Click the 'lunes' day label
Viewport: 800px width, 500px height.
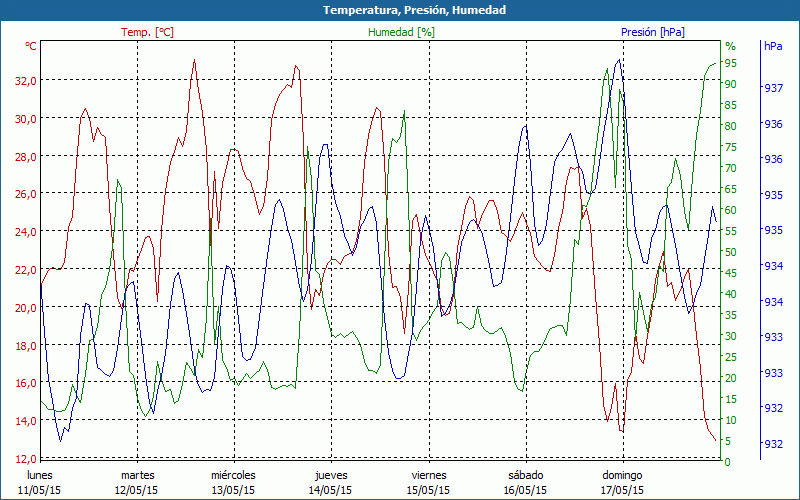click(40, 475)
